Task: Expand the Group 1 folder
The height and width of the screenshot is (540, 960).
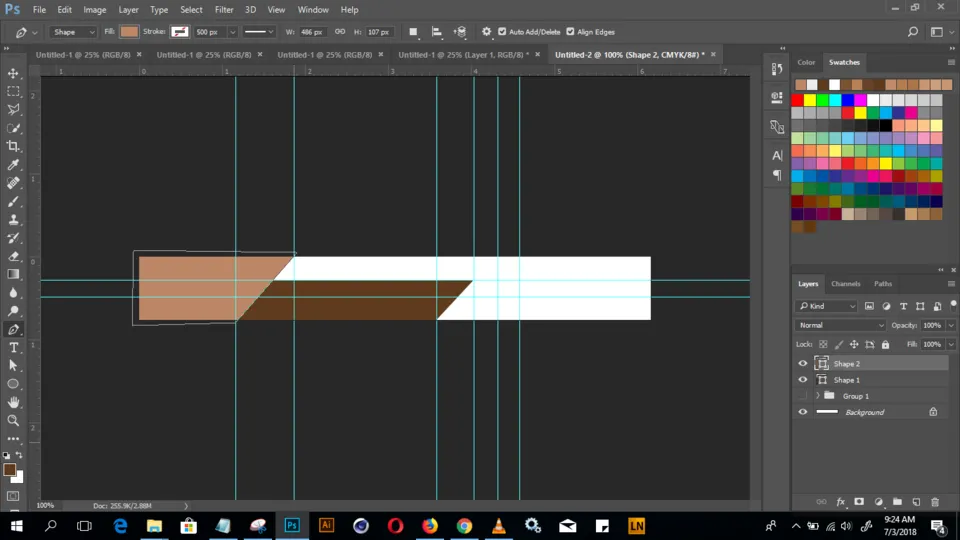Action: pos(817,396)
